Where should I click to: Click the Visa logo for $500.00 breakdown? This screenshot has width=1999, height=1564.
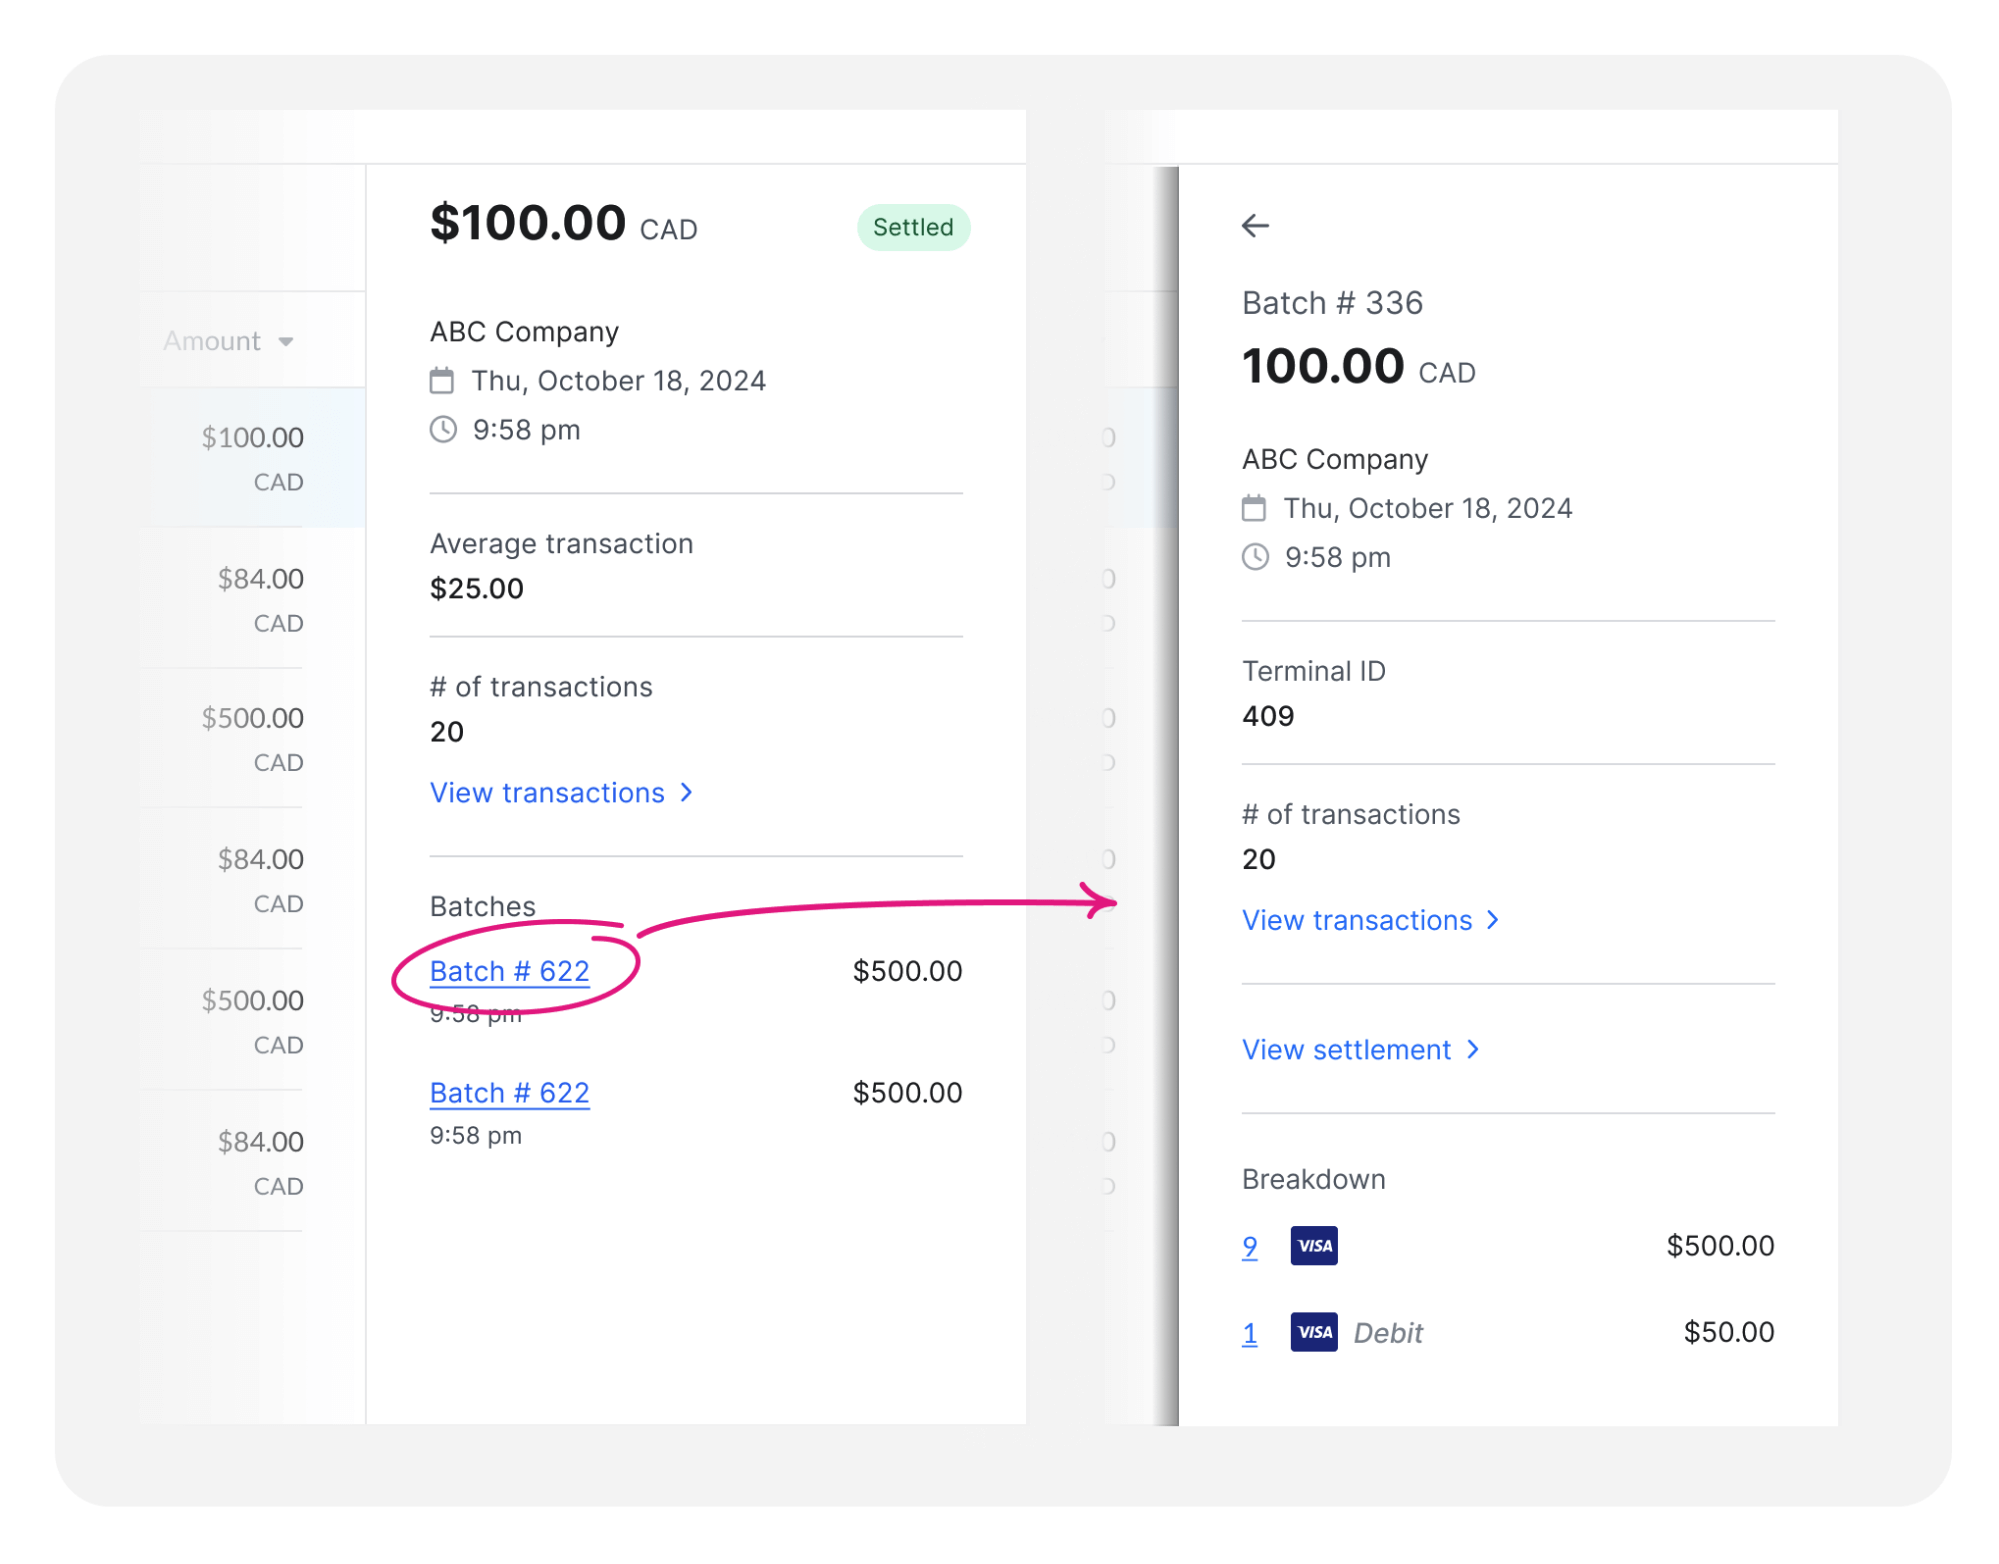coord(1314,1246)
